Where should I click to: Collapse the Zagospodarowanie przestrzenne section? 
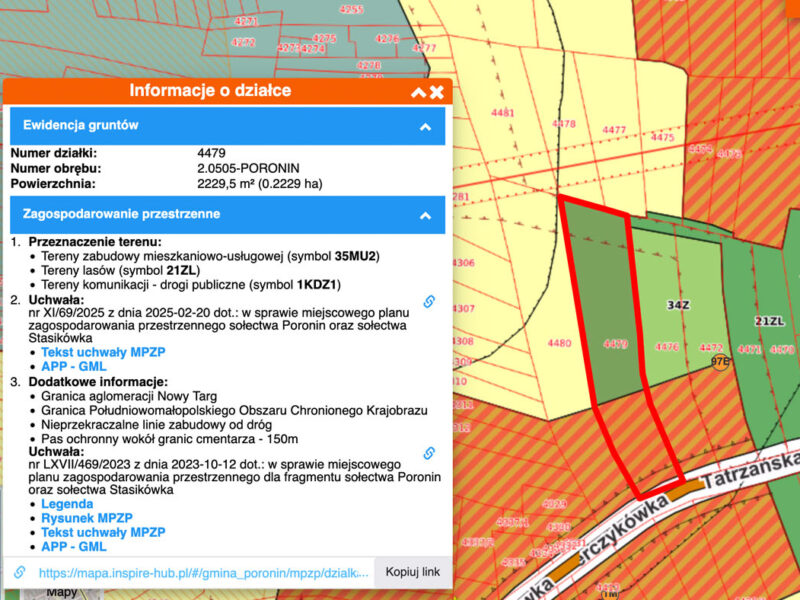425,216
